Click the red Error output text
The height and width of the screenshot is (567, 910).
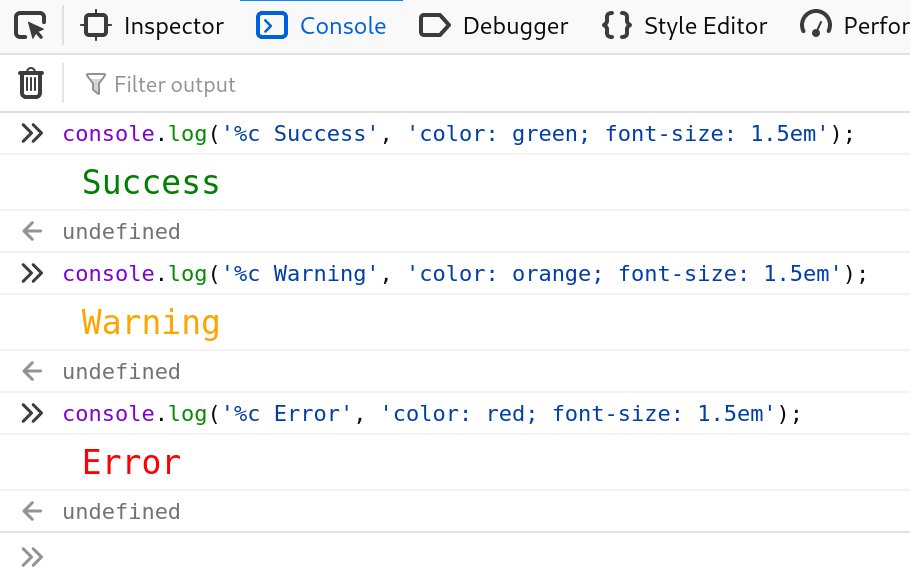[x=132, y=463]
